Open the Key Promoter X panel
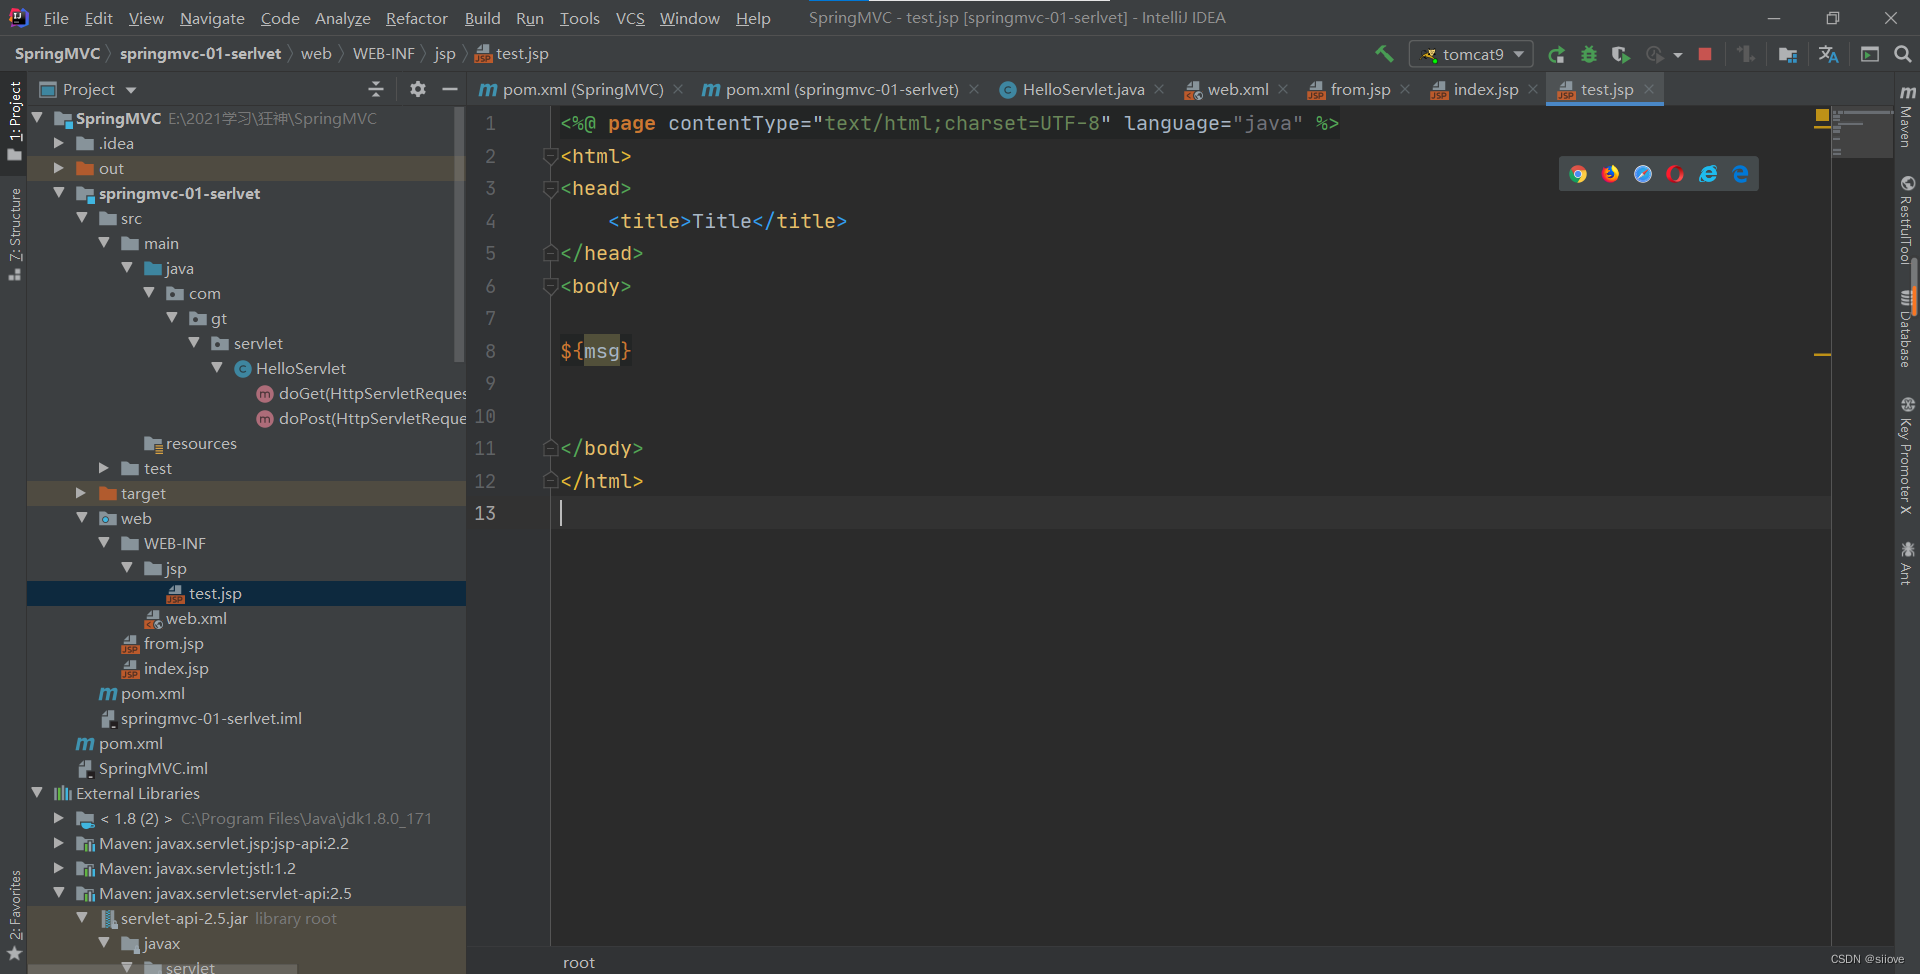The width and height of the screenshot is (1920, 974). 1907,456
